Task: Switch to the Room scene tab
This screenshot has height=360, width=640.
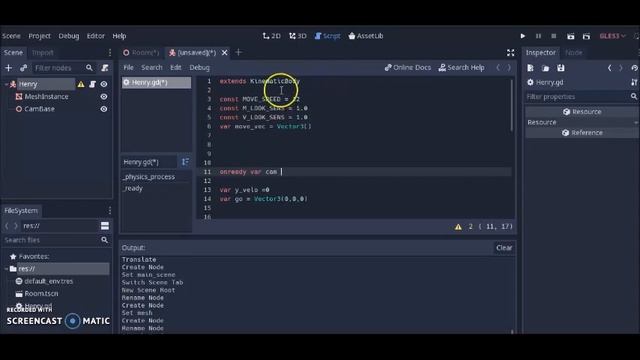Action: pyautogui.click(x=142, y=53)
